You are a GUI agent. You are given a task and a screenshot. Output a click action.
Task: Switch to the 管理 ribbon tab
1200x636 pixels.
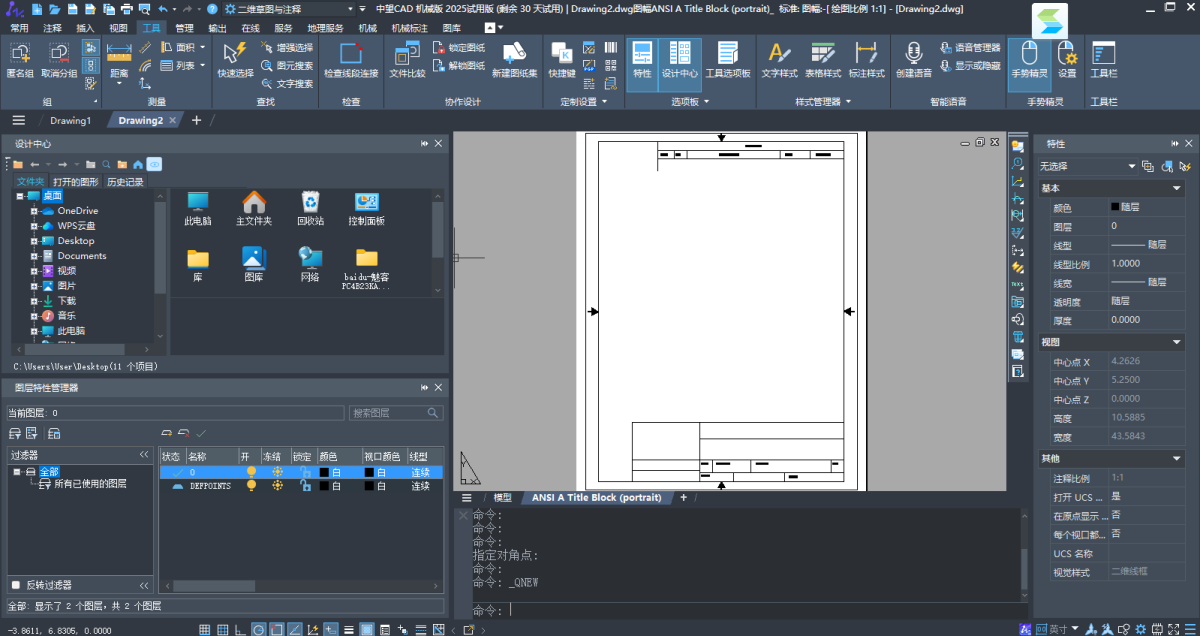pos(184,28)
